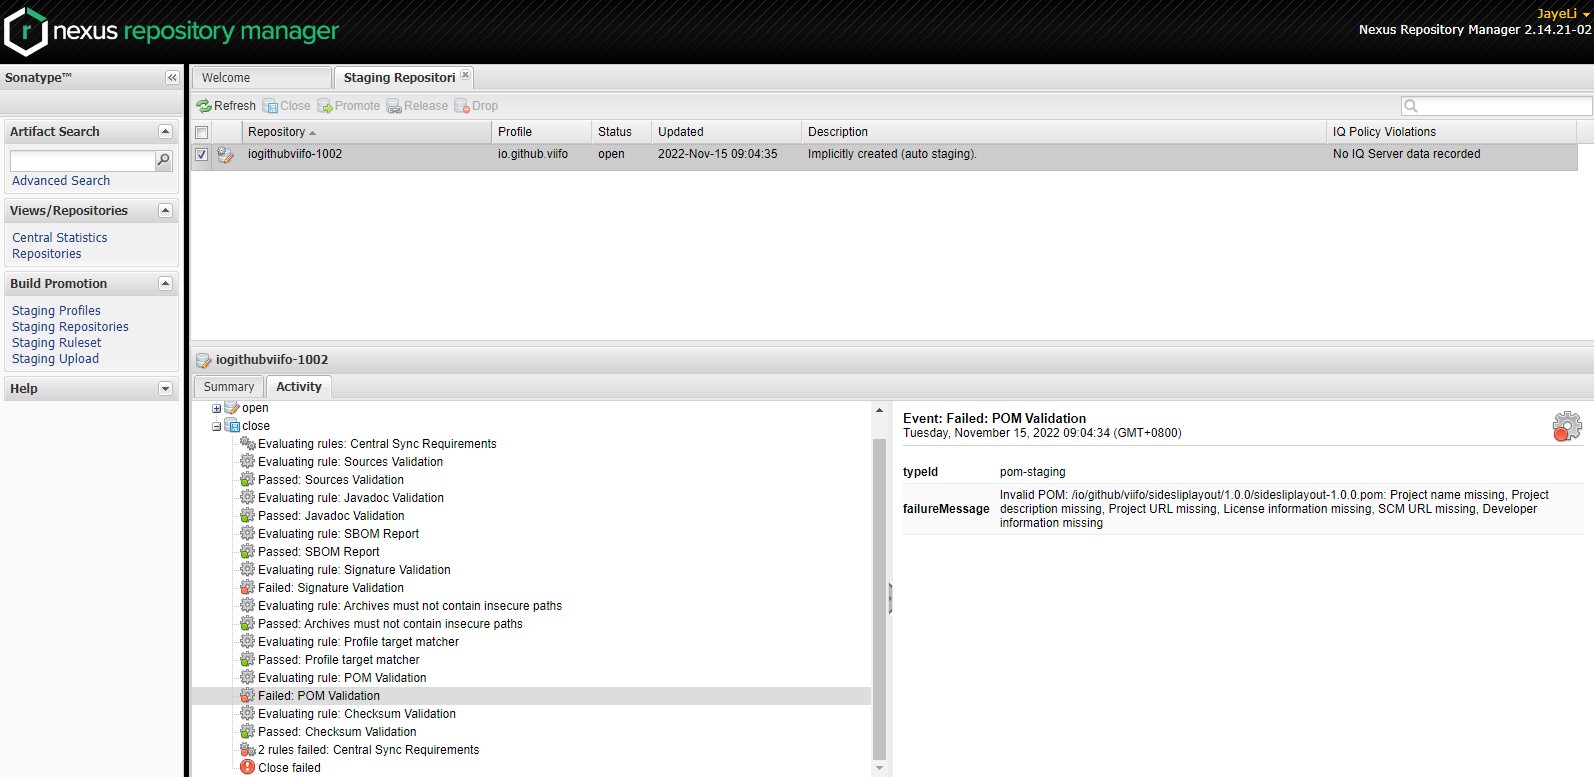Click the close node folder icon
The height and width of the screenshot is (777, 1594).
coord(232,426)
